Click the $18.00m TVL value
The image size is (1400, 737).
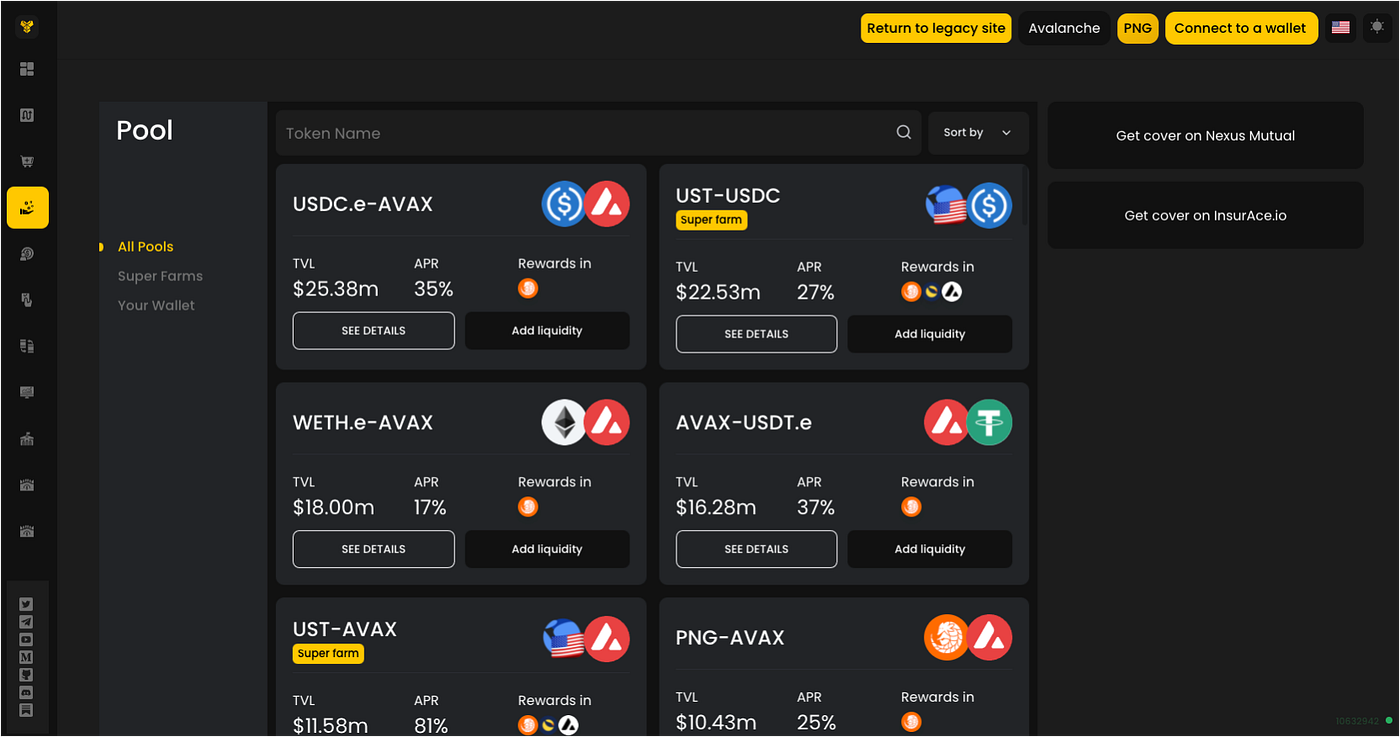click(334, 508)
